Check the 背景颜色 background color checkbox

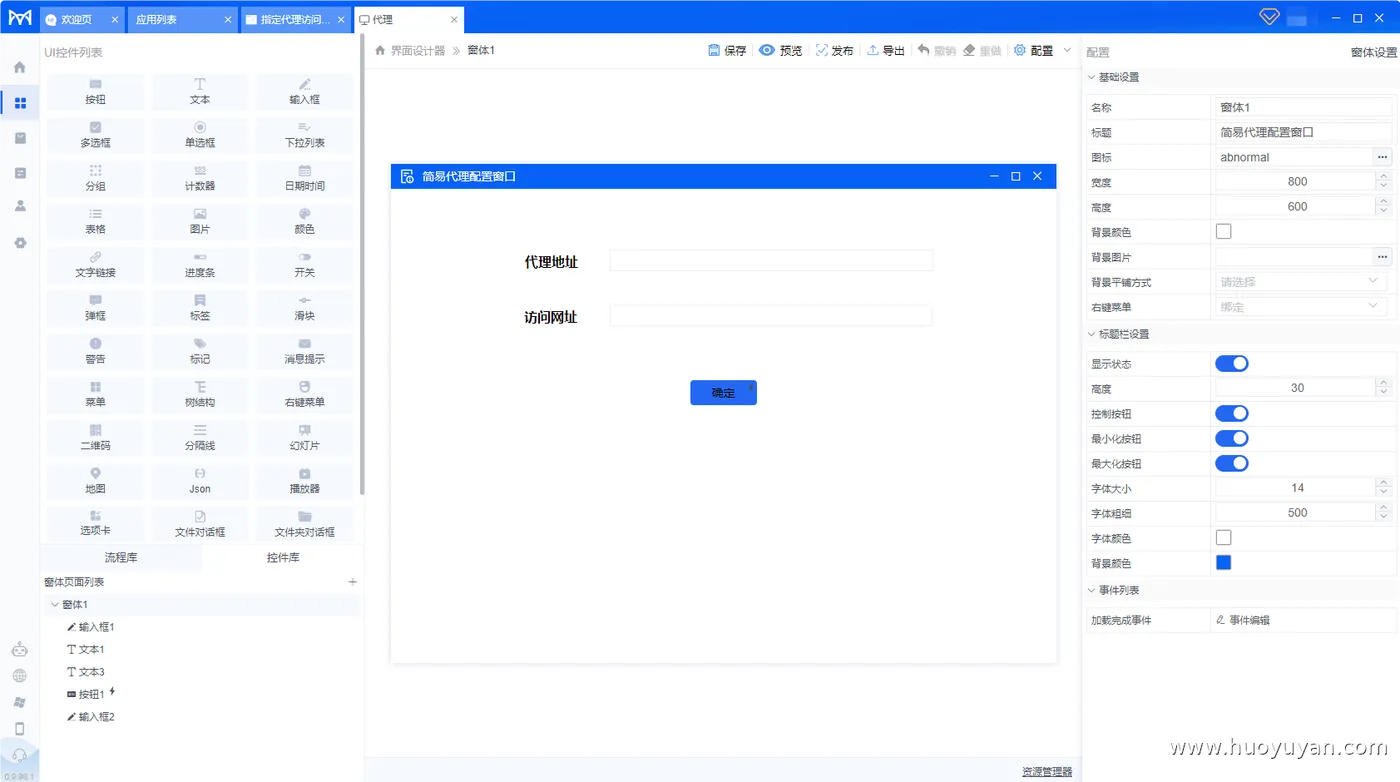click(1223, 231)
